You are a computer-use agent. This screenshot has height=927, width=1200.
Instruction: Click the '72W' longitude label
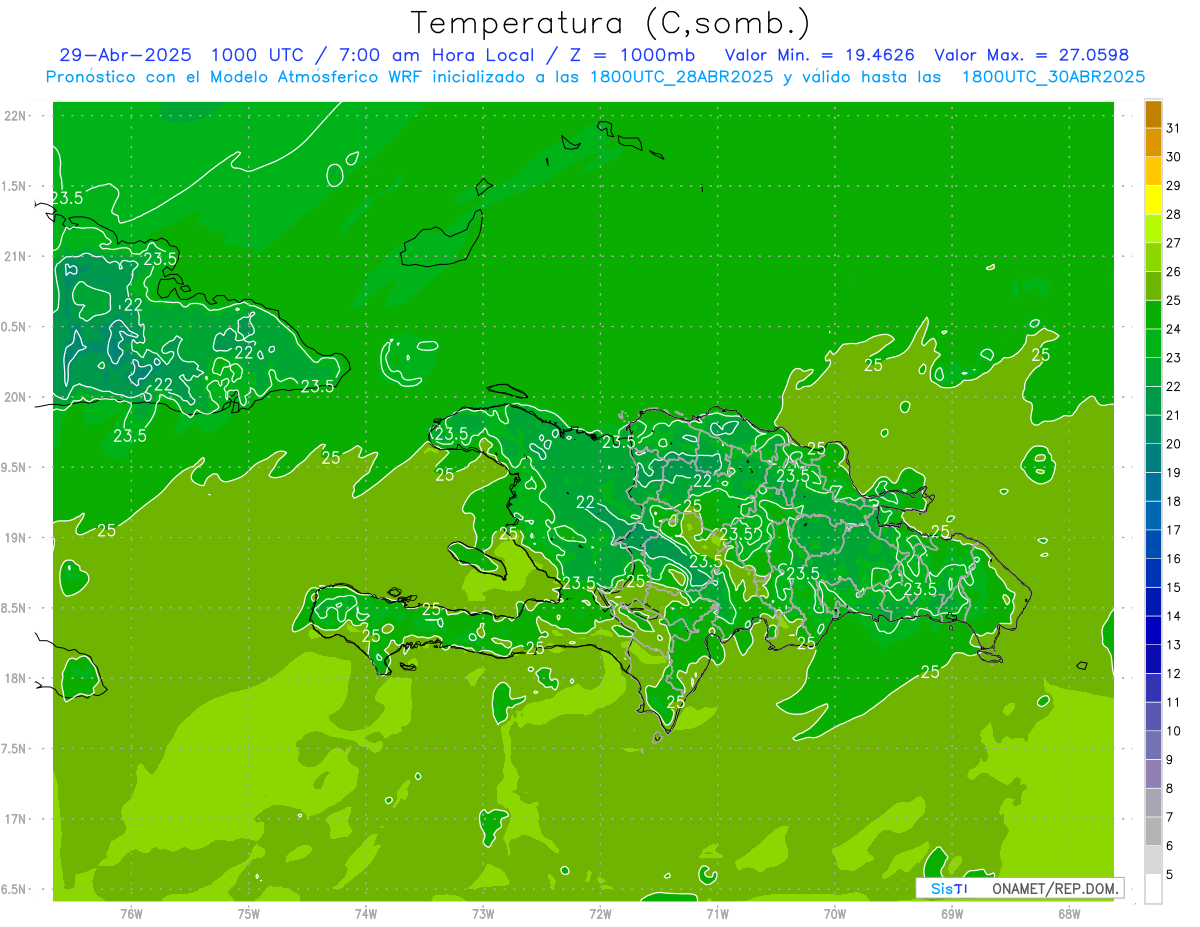coord(600,914)
